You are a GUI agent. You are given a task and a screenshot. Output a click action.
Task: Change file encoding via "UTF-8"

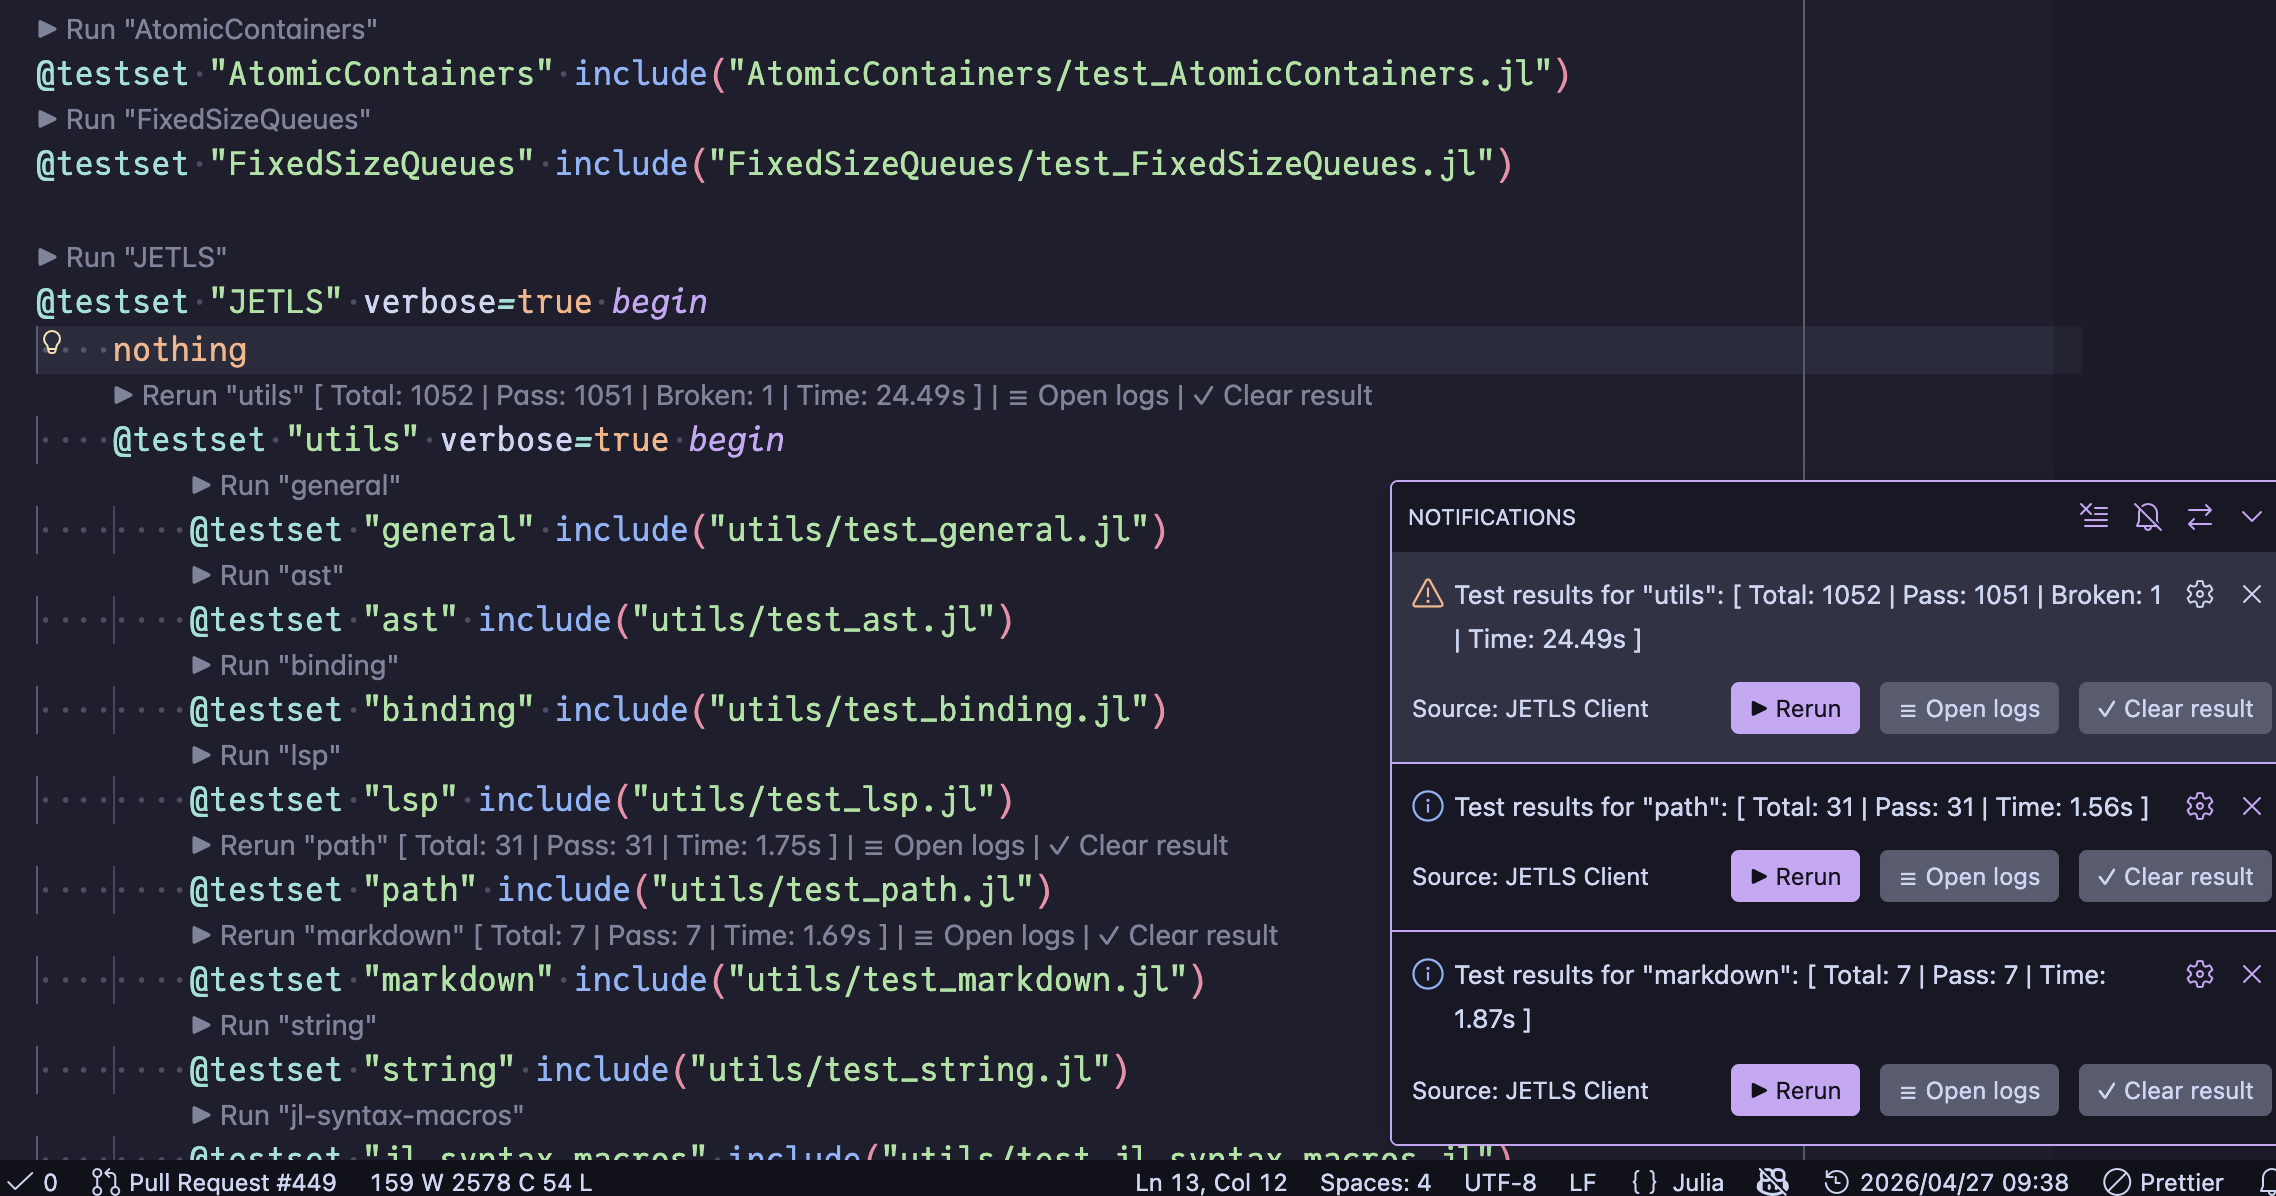pyautogui.click(x=1500, y=1182)
